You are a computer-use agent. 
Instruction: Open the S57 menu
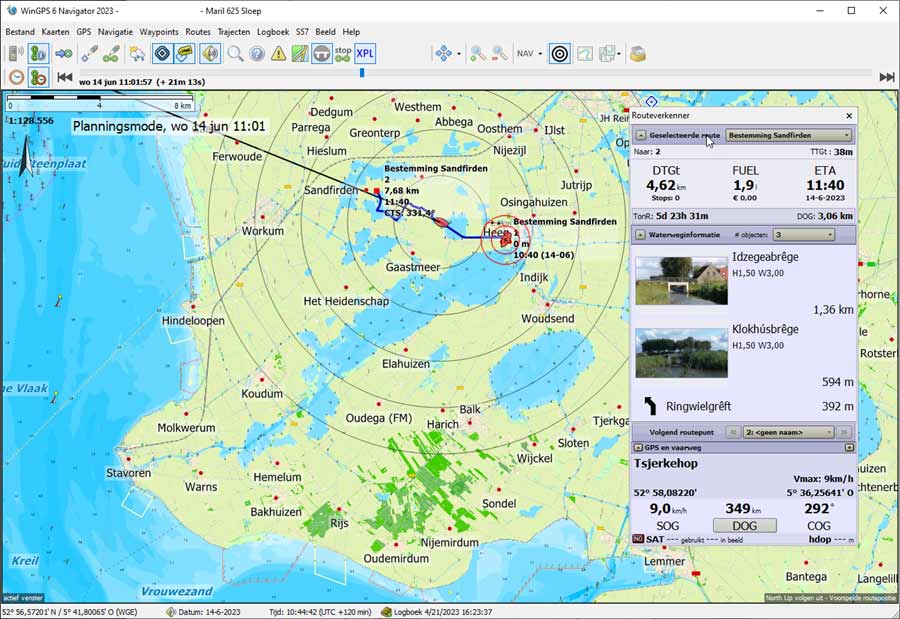(x=302, y=32)
